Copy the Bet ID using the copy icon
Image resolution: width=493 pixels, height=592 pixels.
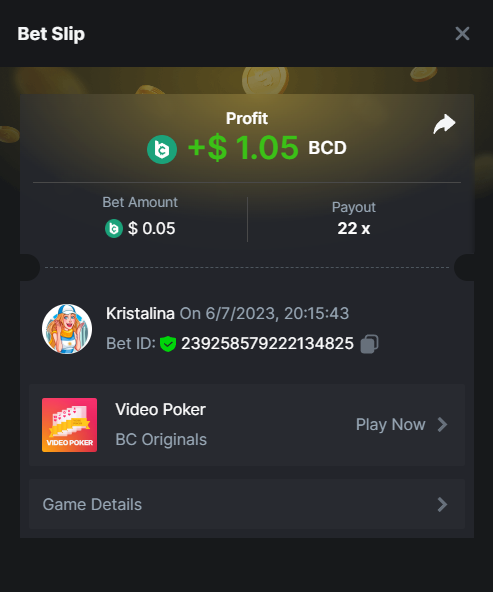(370, 344)
